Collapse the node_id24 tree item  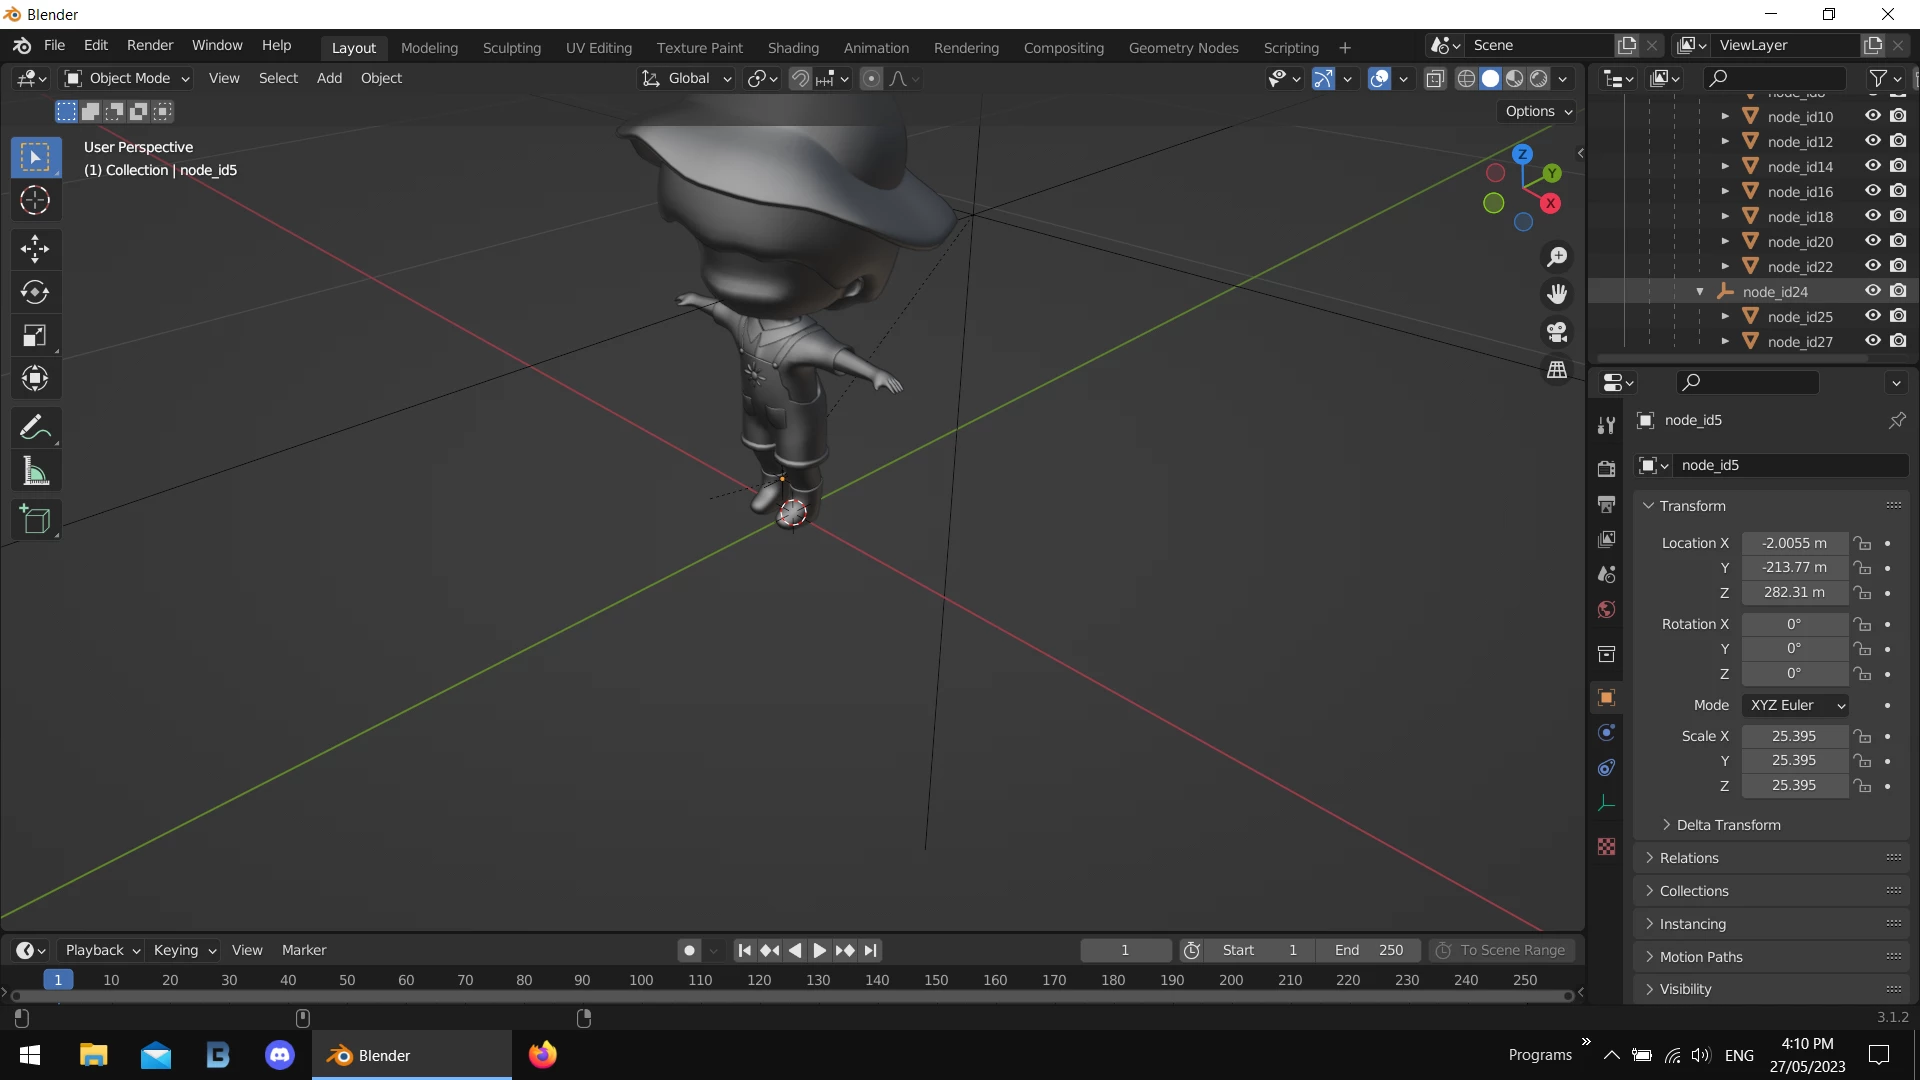click(x=1700, y=292)
